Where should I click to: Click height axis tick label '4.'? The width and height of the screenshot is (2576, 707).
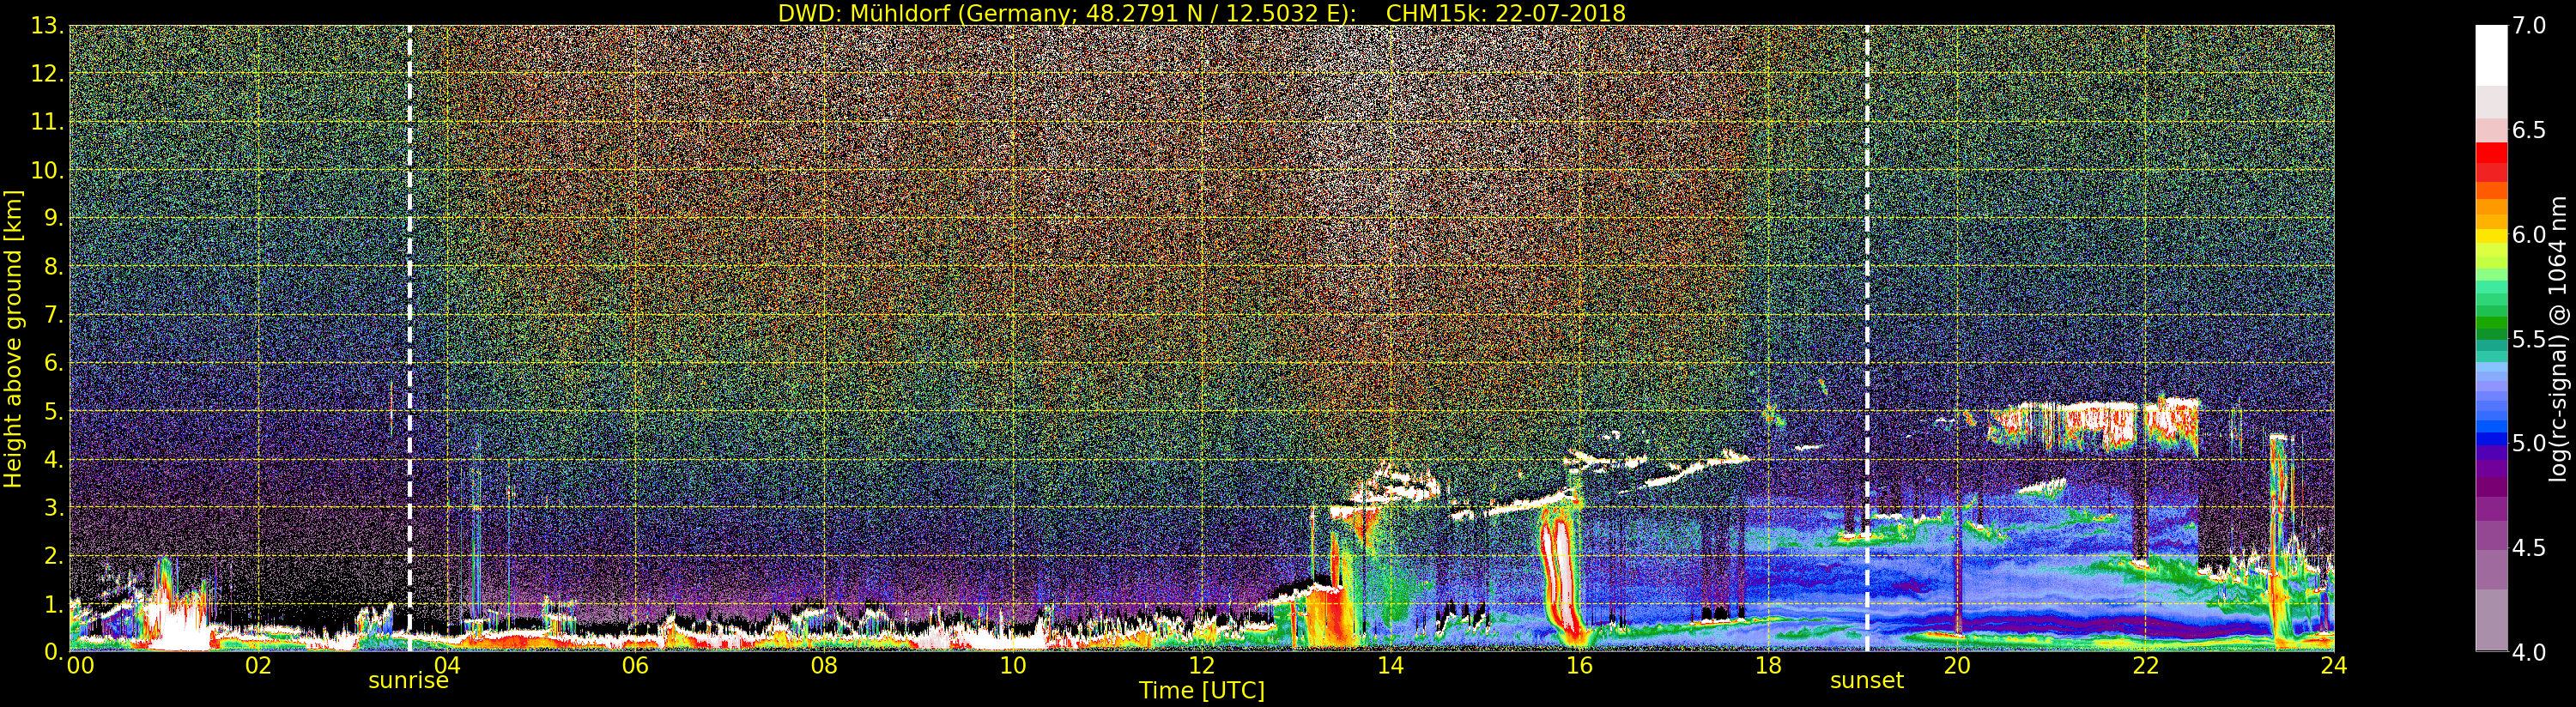click(53, 459)
